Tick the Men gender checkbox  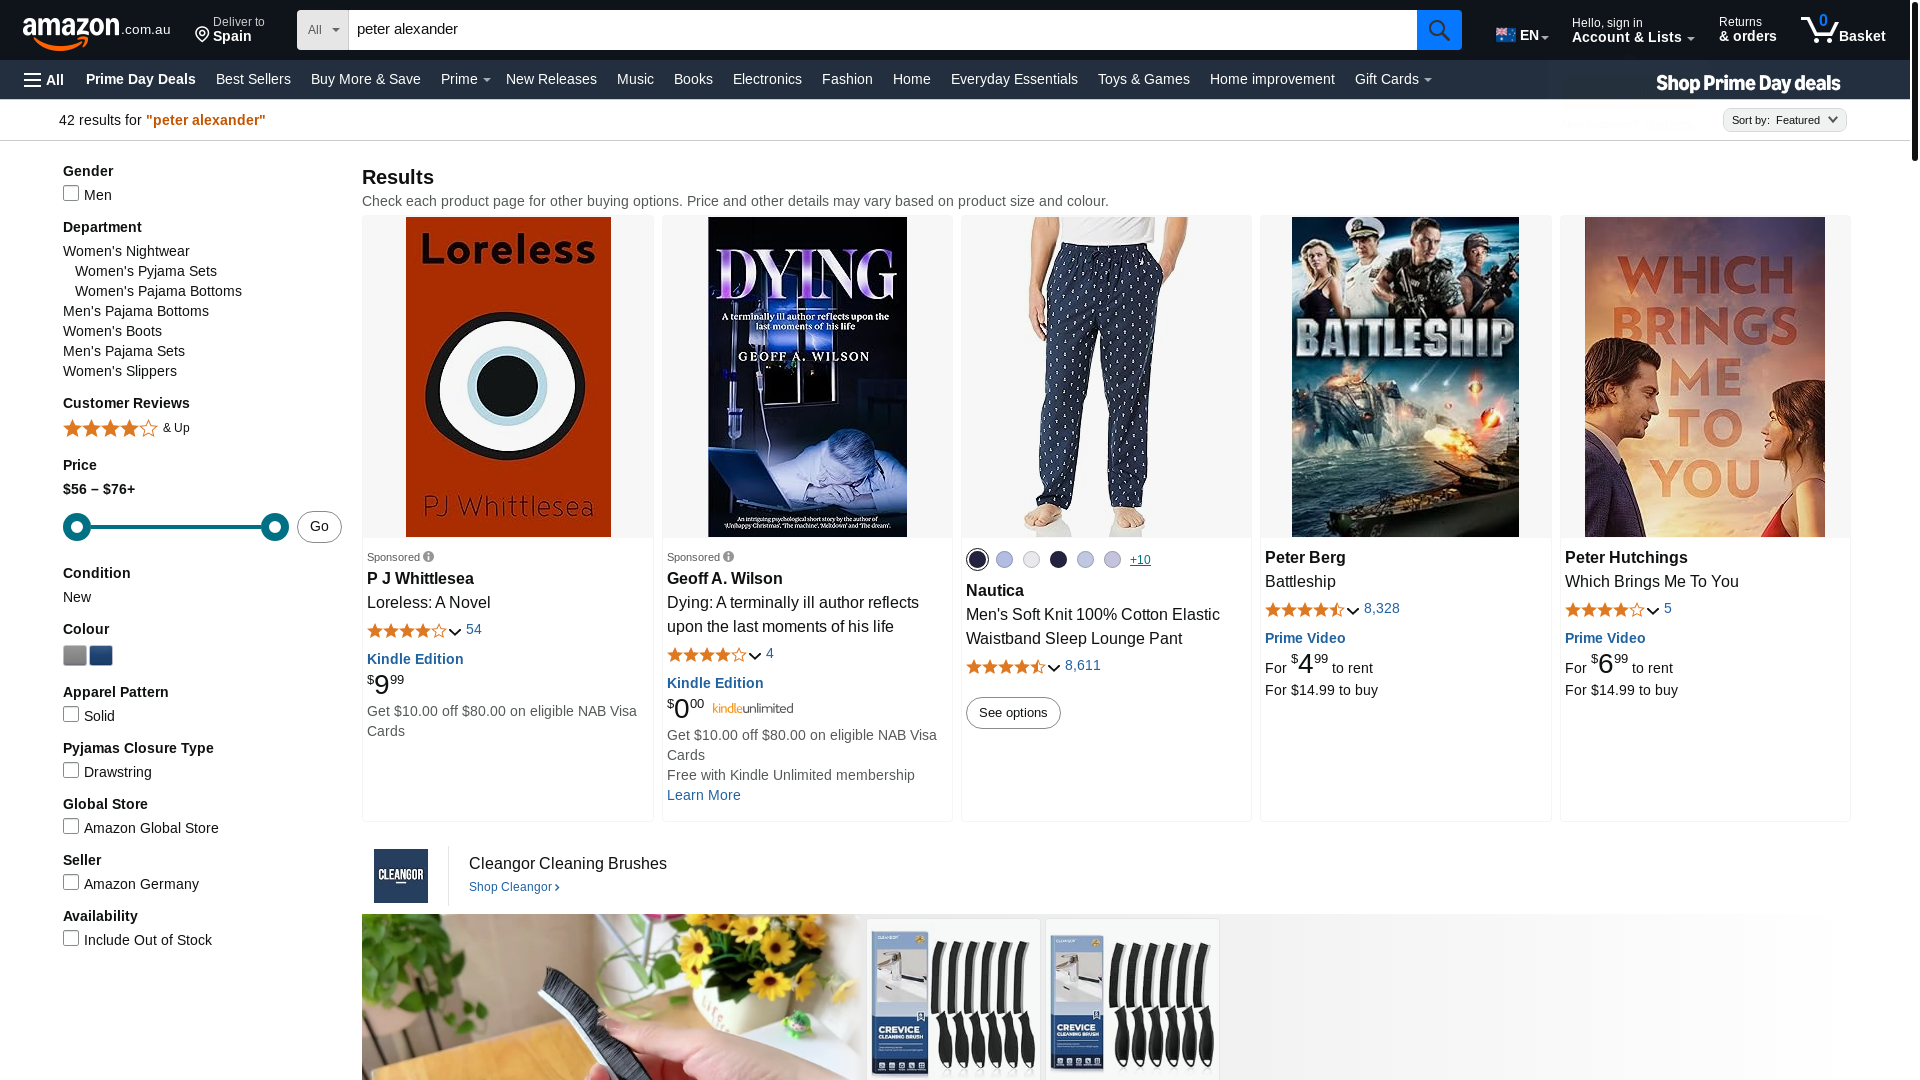click(x=71, y=193)
